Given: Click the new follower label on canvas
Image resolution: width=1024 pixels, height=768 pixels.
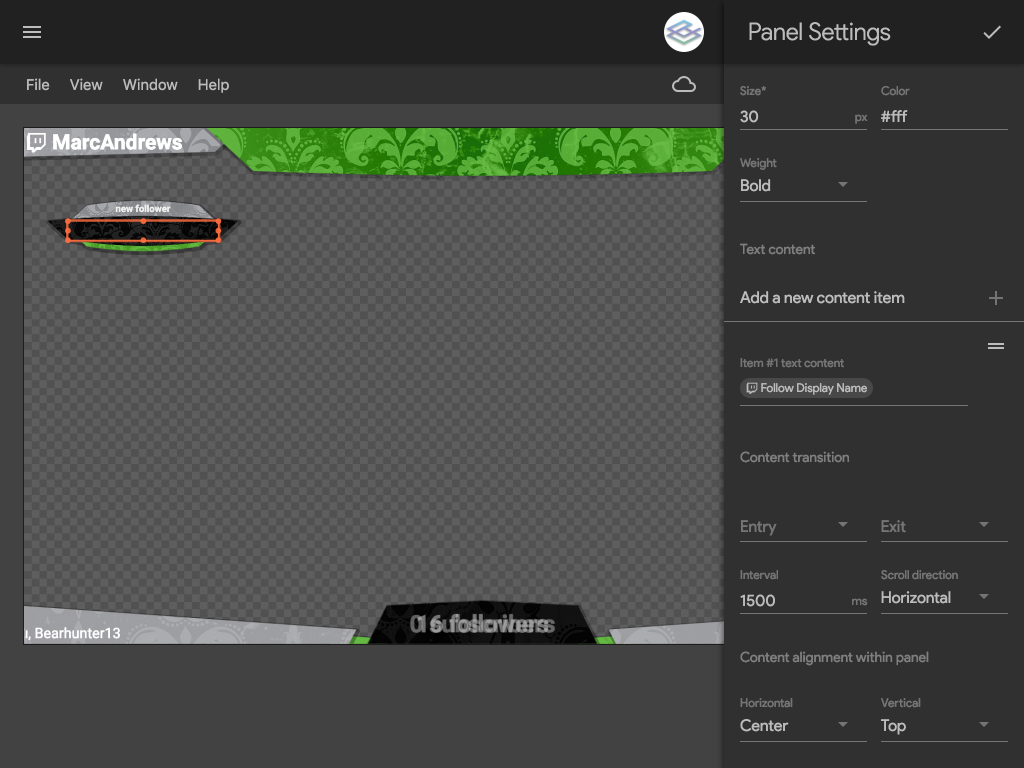Looking at the screenshot, I should click(x=142, y=208).
